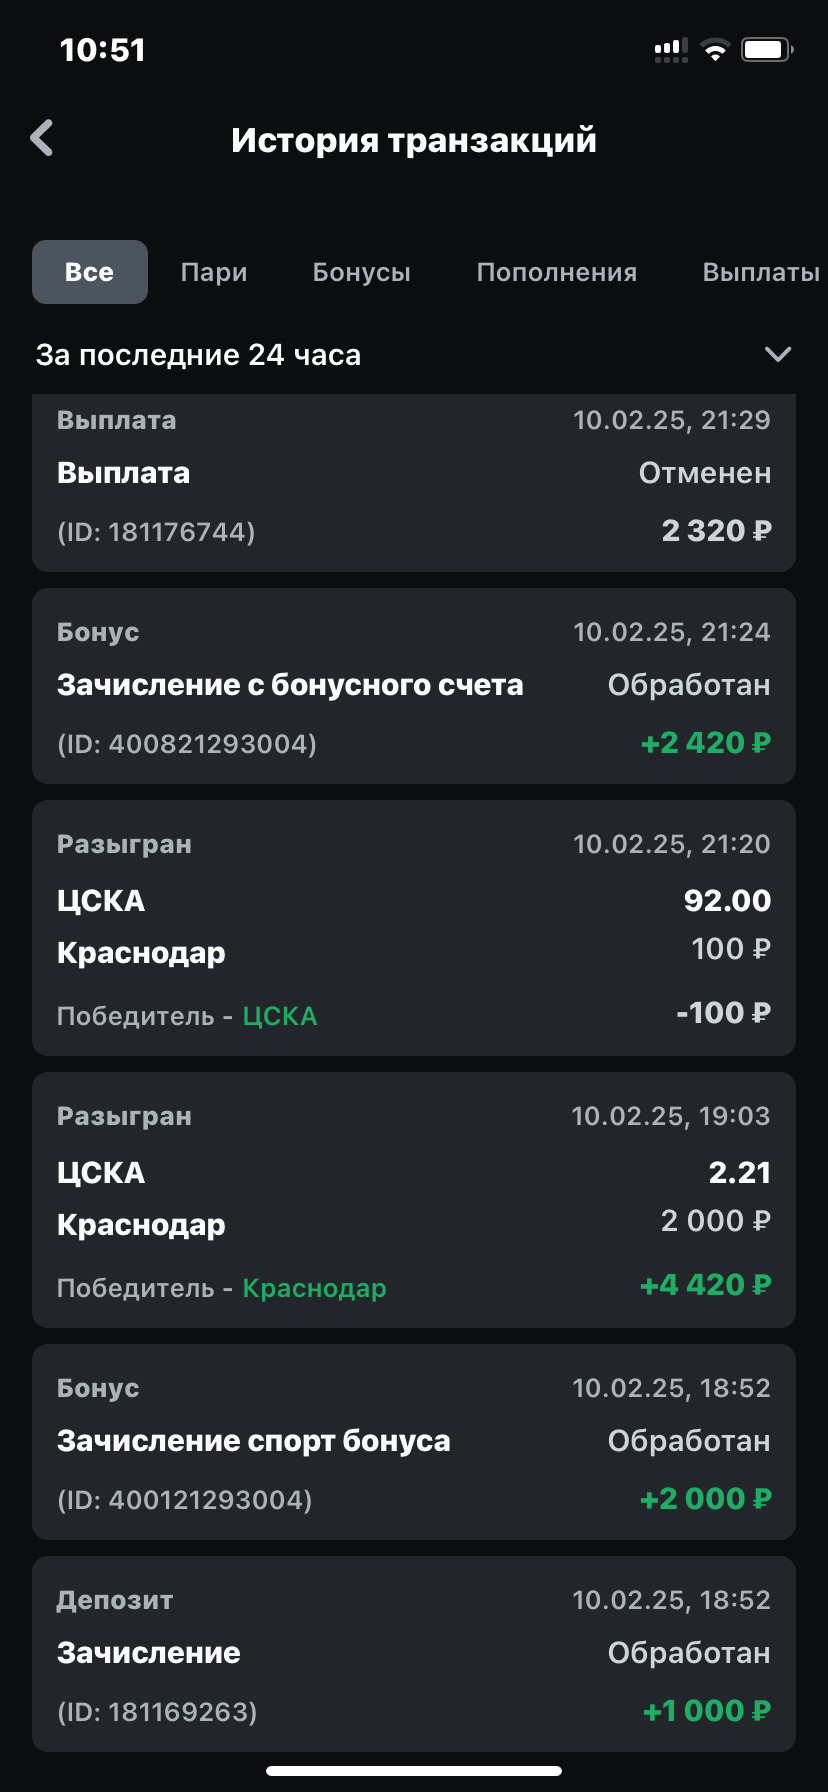Screen dimensions: 828x1792
Task: Switch to the 'Пари' tab
Action: point(214,272)
